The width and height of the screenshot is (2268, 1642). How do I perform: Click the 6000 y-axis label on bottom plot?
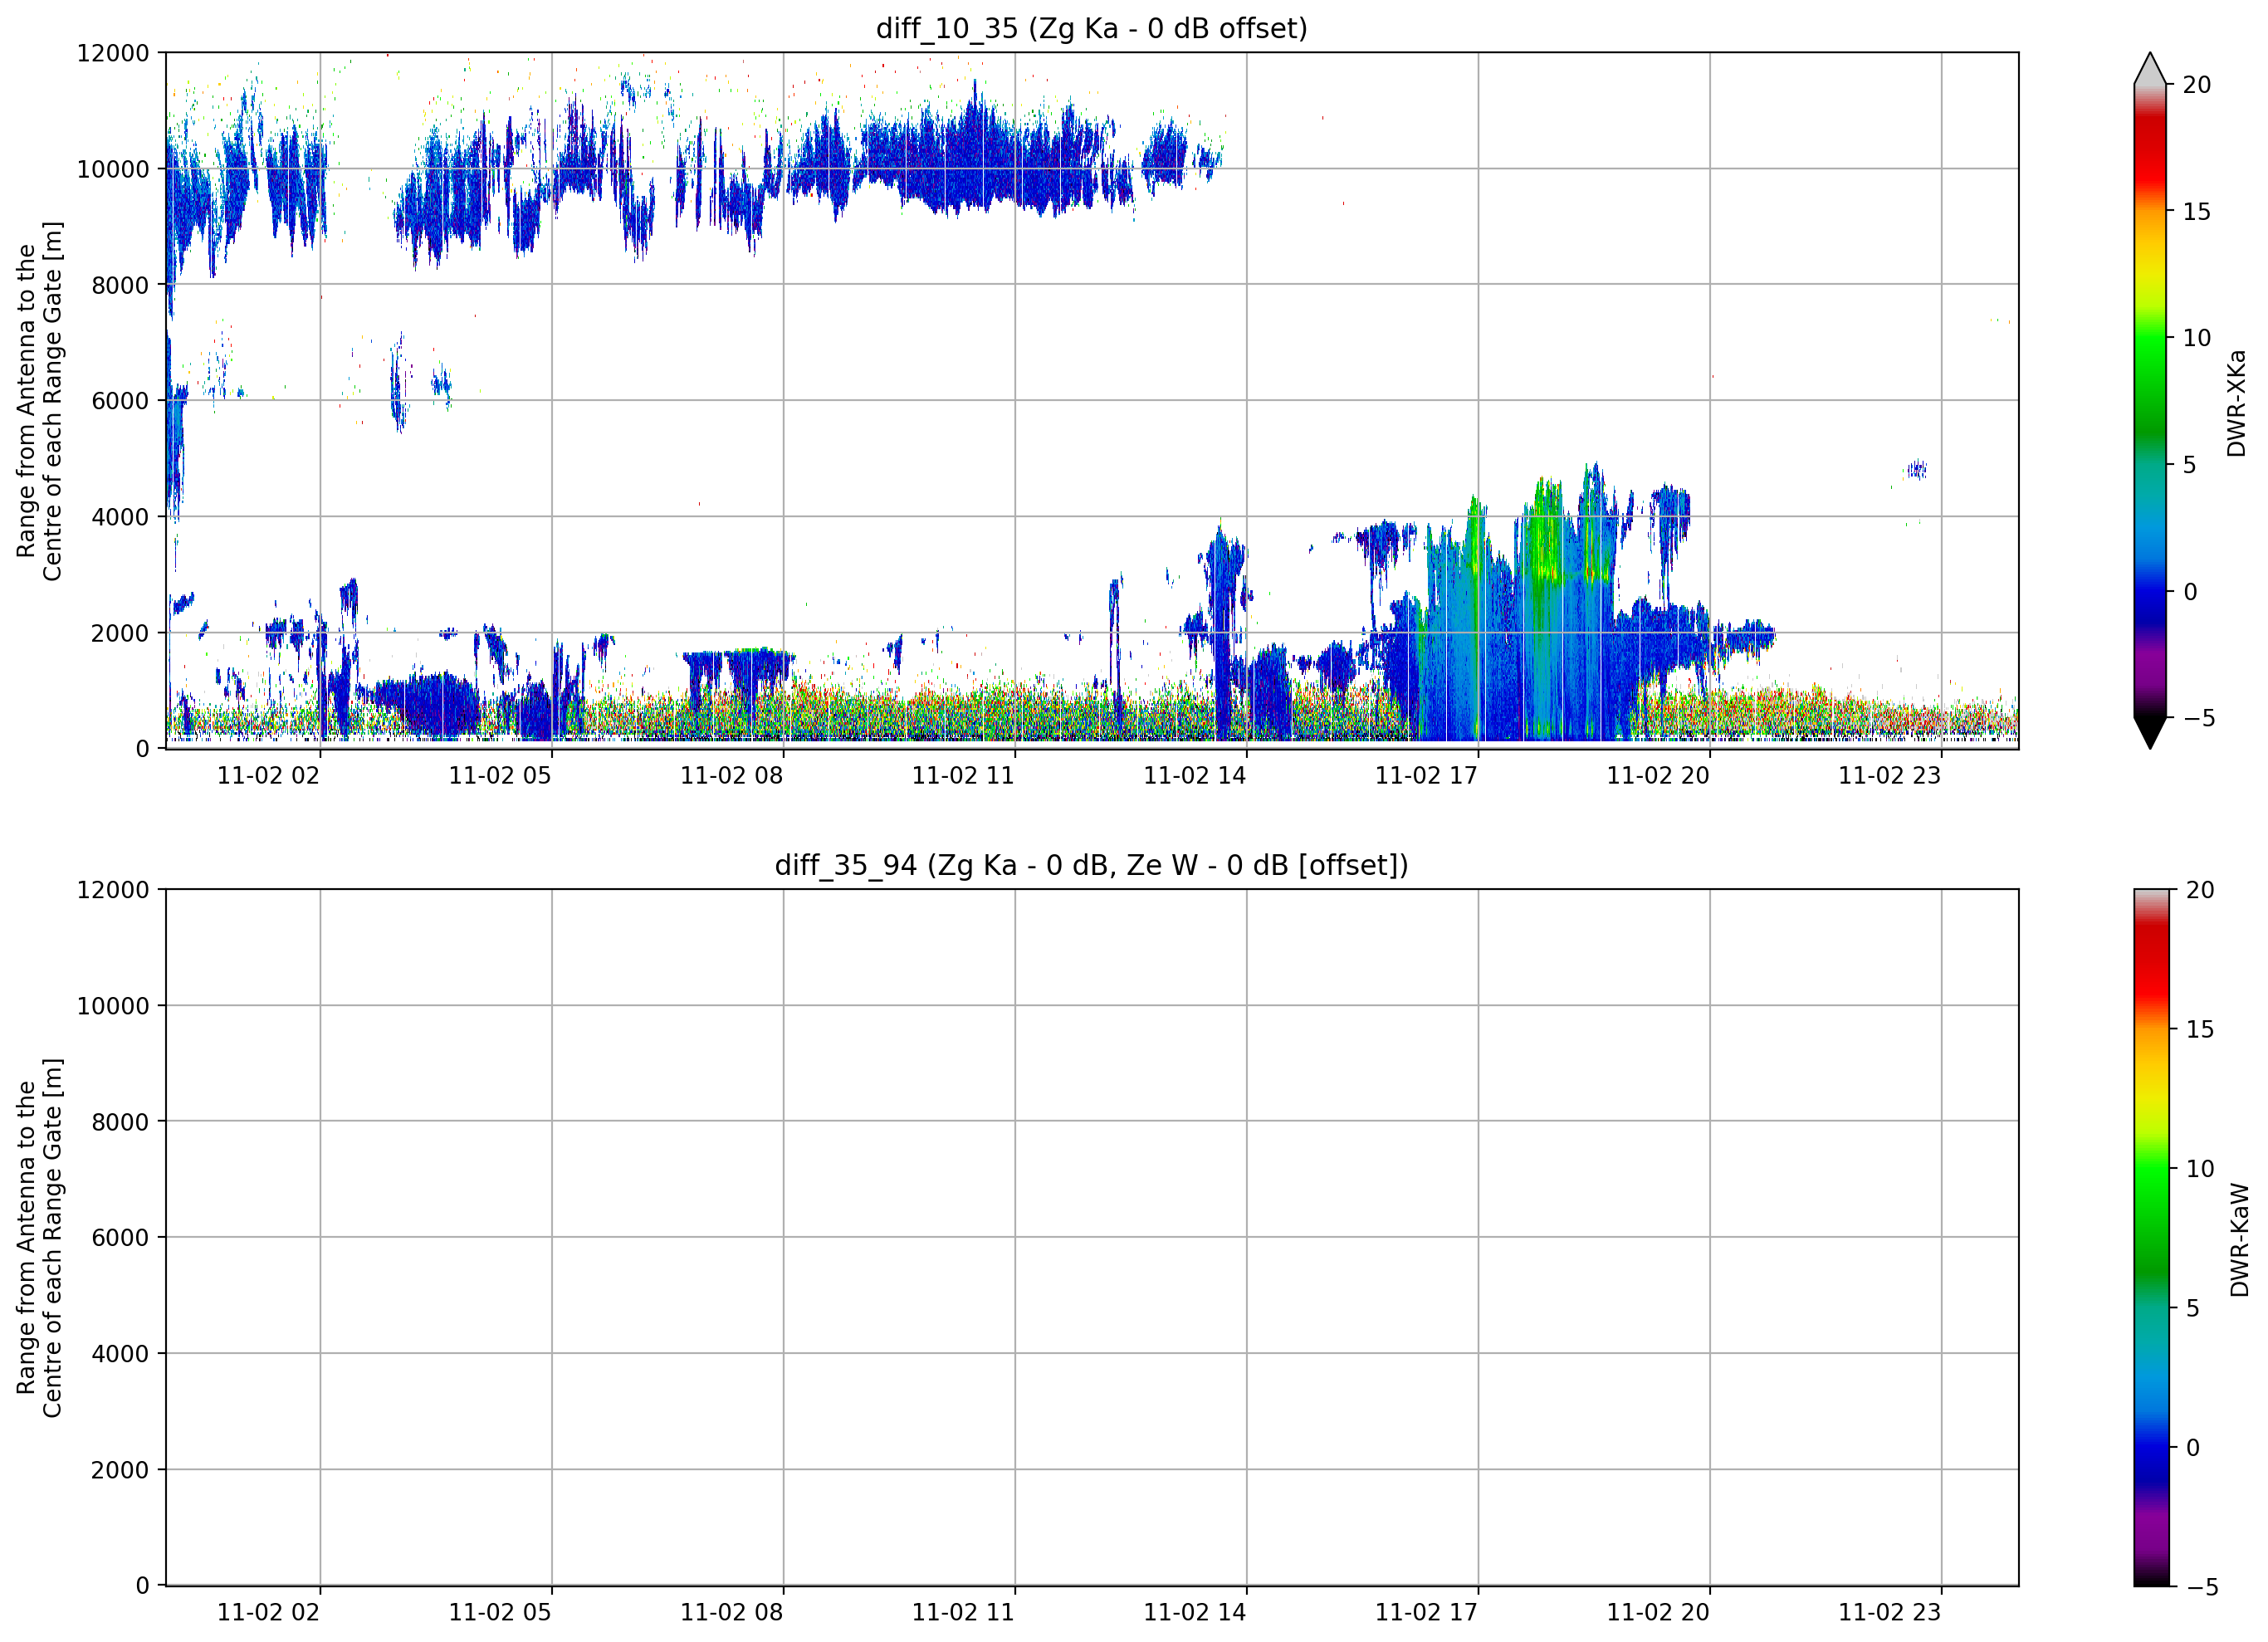point(120,1238)
